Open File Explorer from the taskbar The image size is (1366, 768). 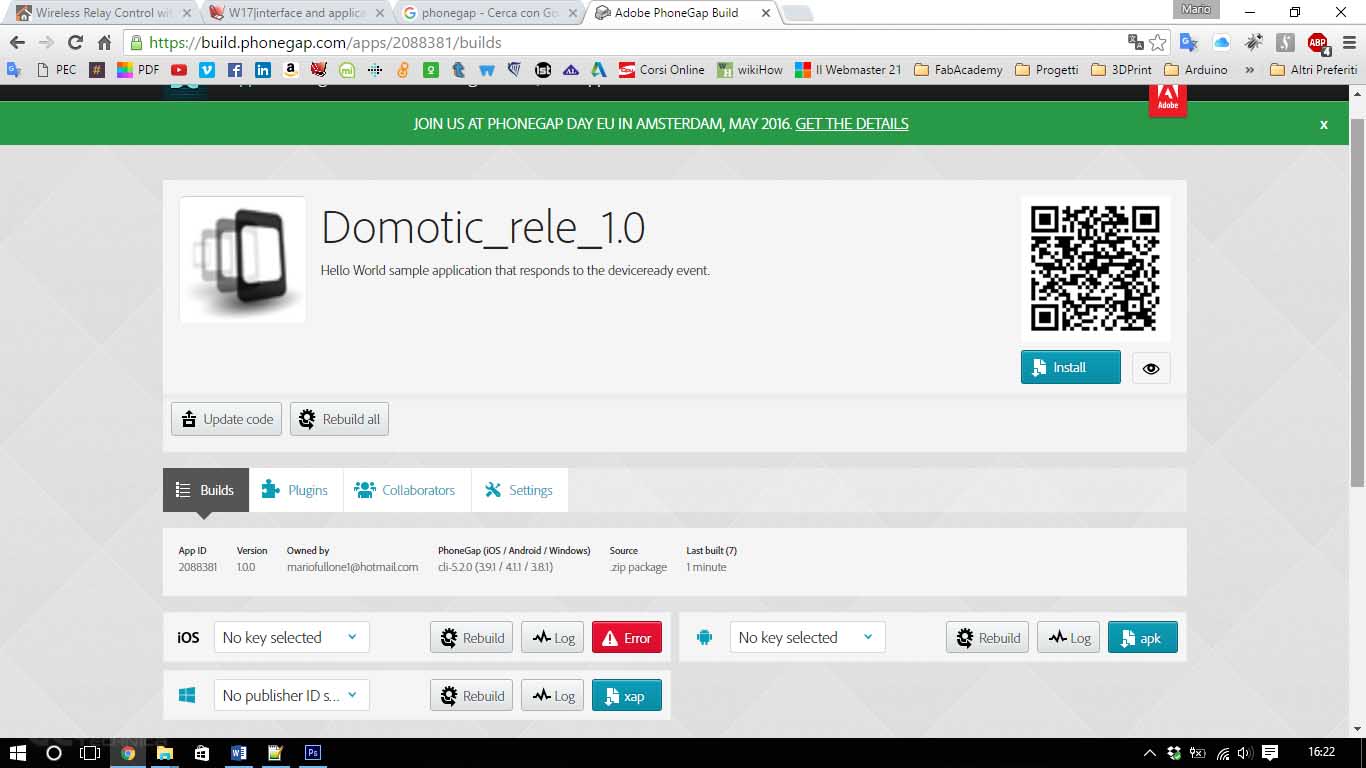(164, 753)
